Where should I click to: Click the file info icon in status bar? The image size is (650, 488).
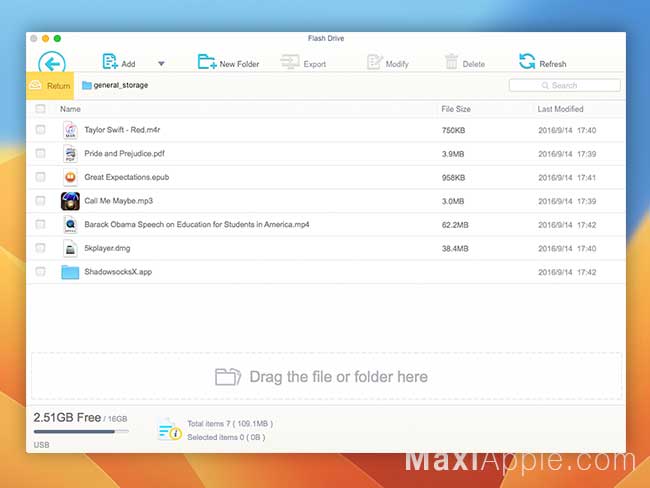[169, 430]
